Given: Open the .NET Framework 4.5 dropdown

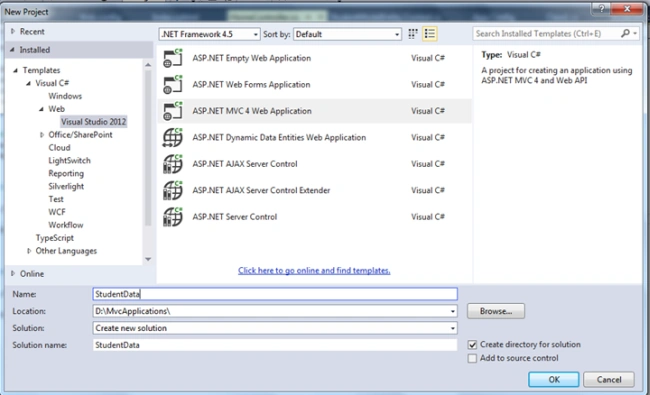Looking at the screenshot, I should click(x=209, y=34).
